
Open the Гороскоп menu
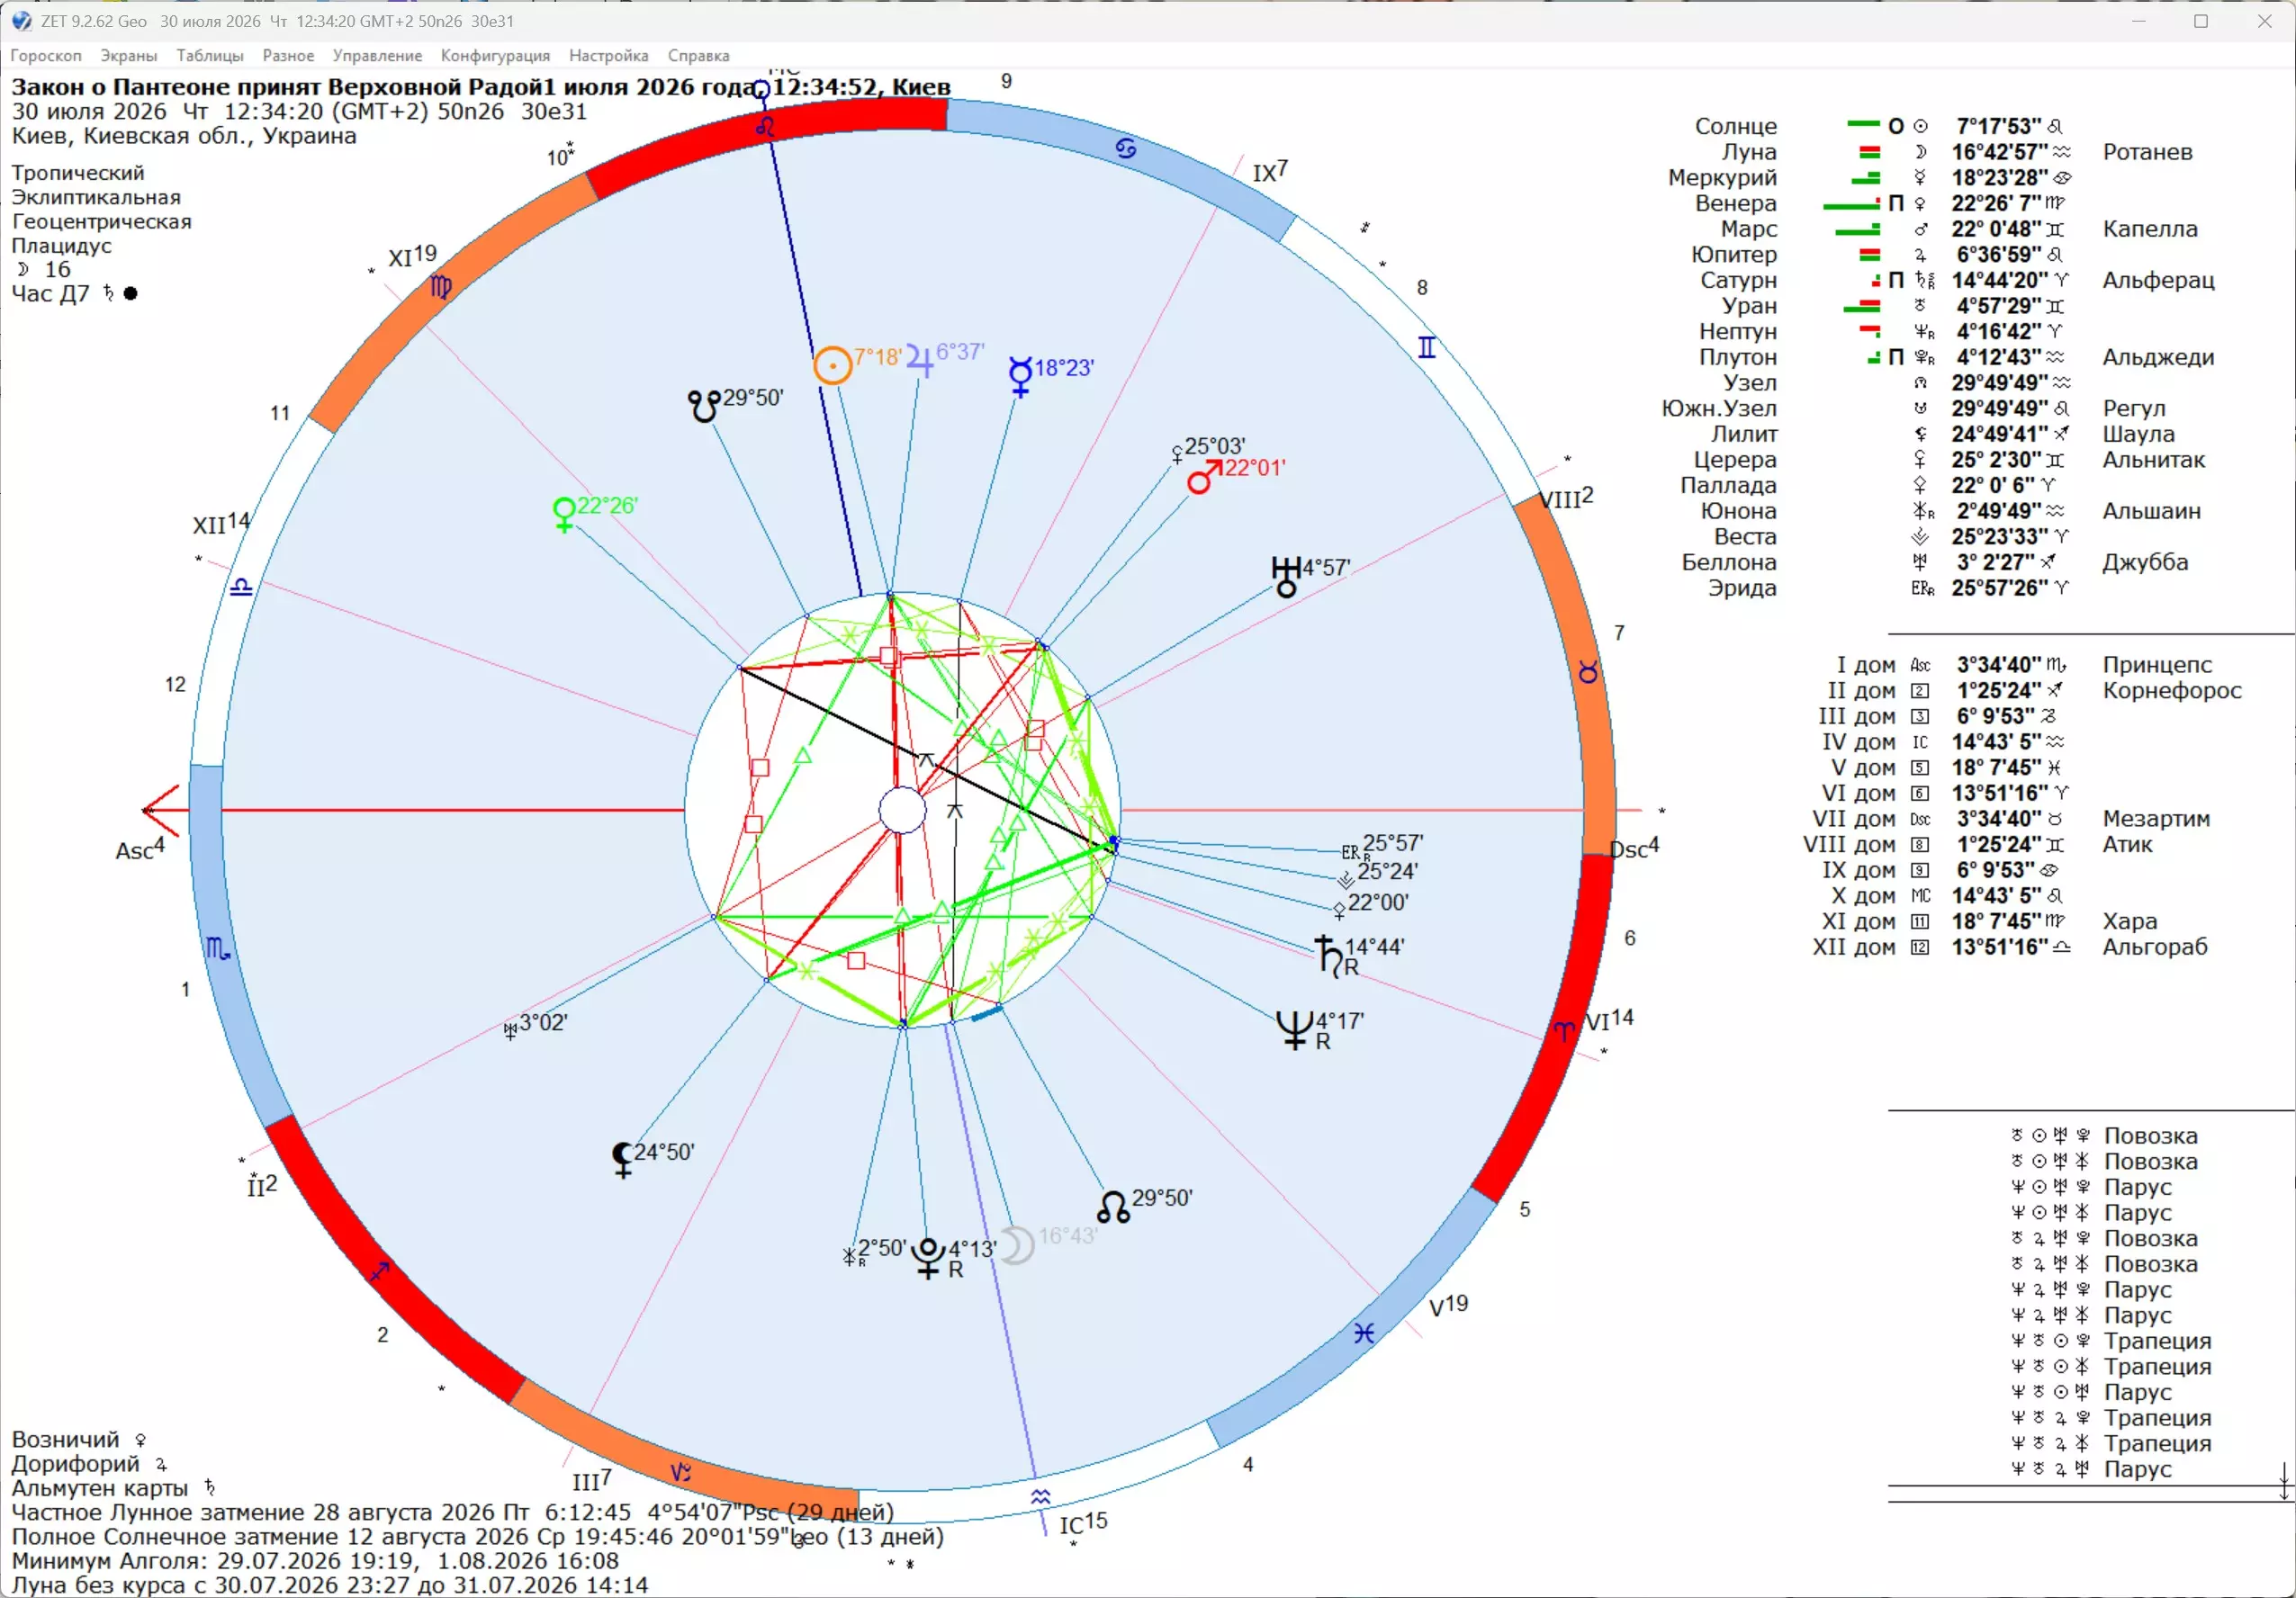[46, 56]
